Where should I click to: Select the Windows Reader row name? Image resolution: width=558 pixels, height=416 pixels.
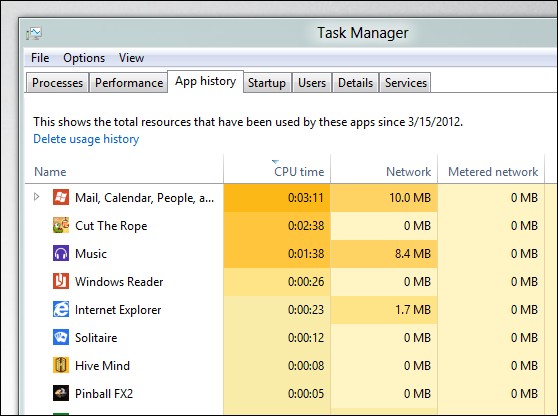pos(119,281)
